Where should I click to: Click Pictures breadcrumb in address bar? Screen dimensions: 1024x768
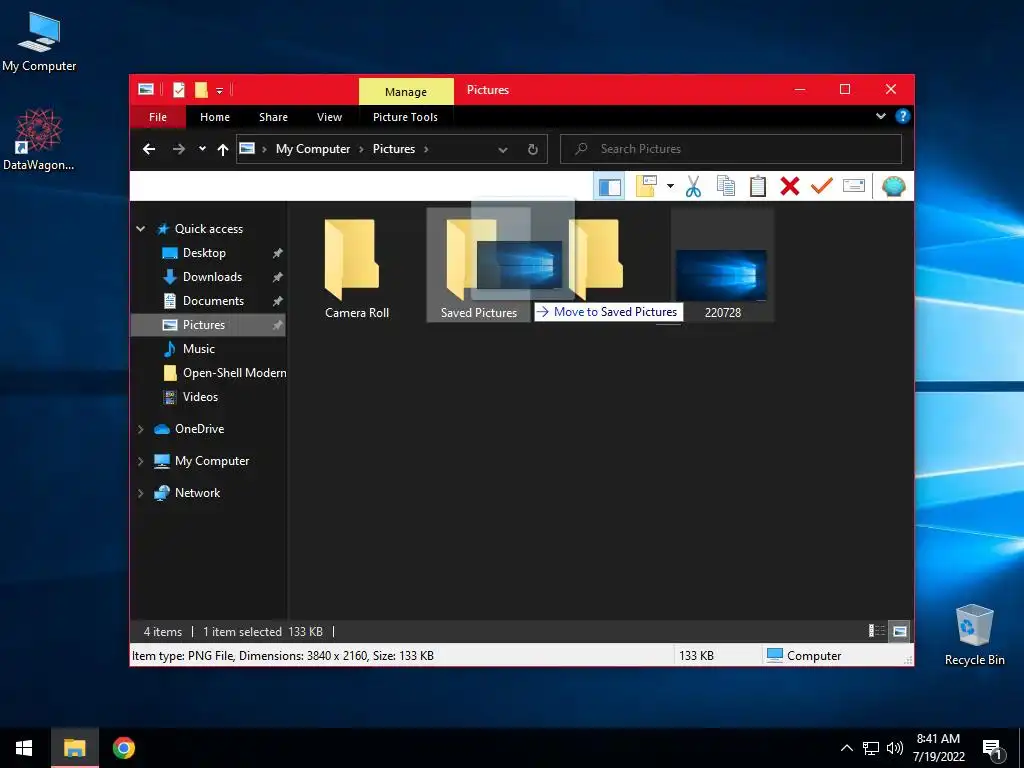point(394,149)
